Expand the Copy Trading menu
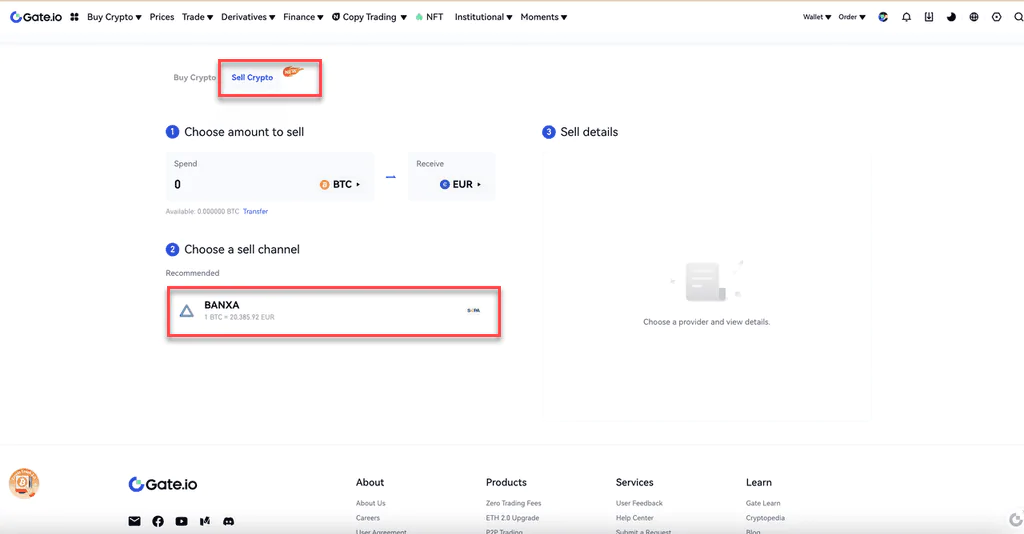The height and width of the screenshot is (534, 1024). tap(369, 17)
